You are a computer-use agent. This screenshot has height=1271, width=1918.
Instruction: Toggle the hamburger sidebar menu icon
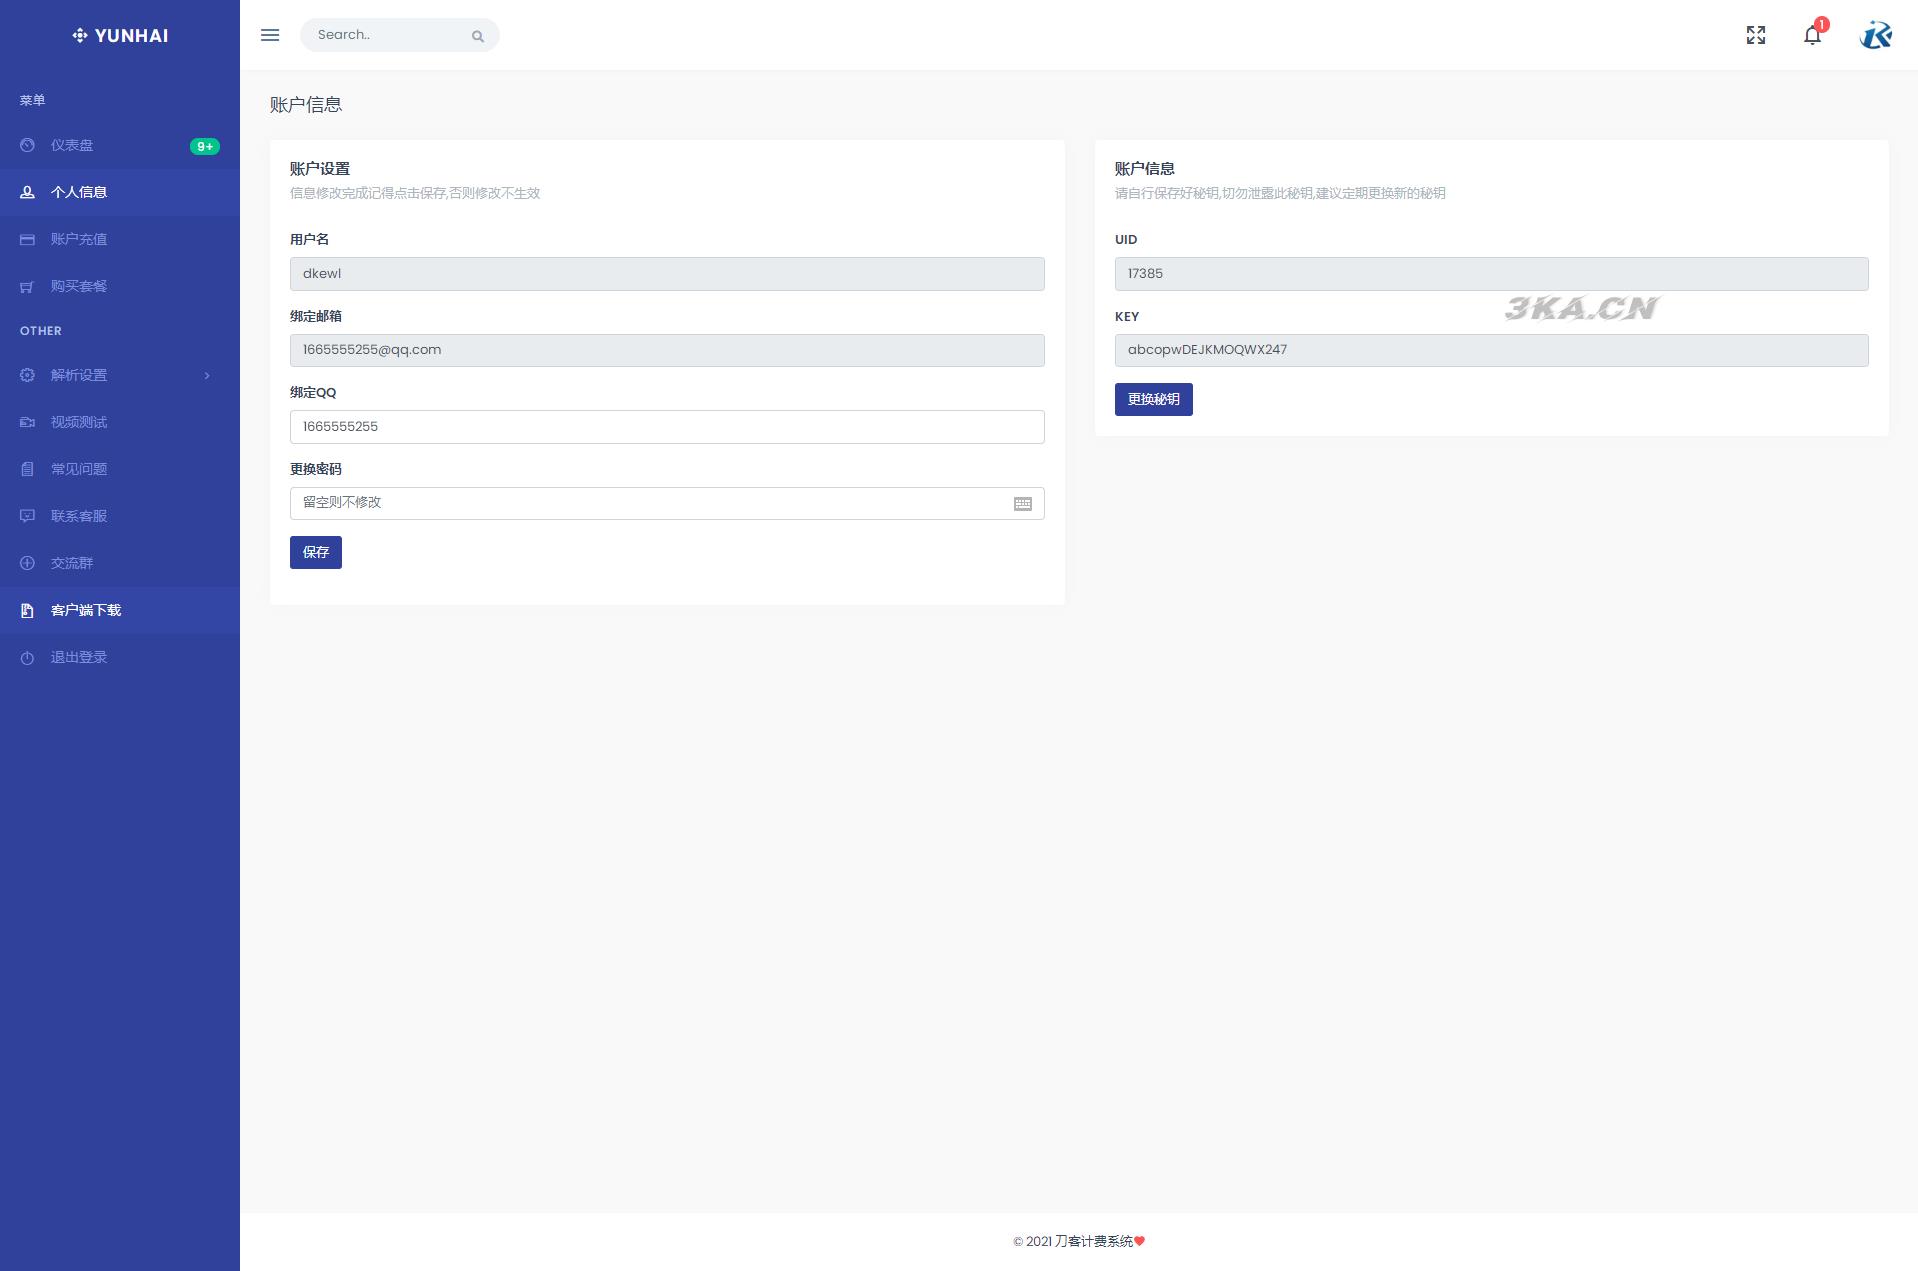(270, 35)
